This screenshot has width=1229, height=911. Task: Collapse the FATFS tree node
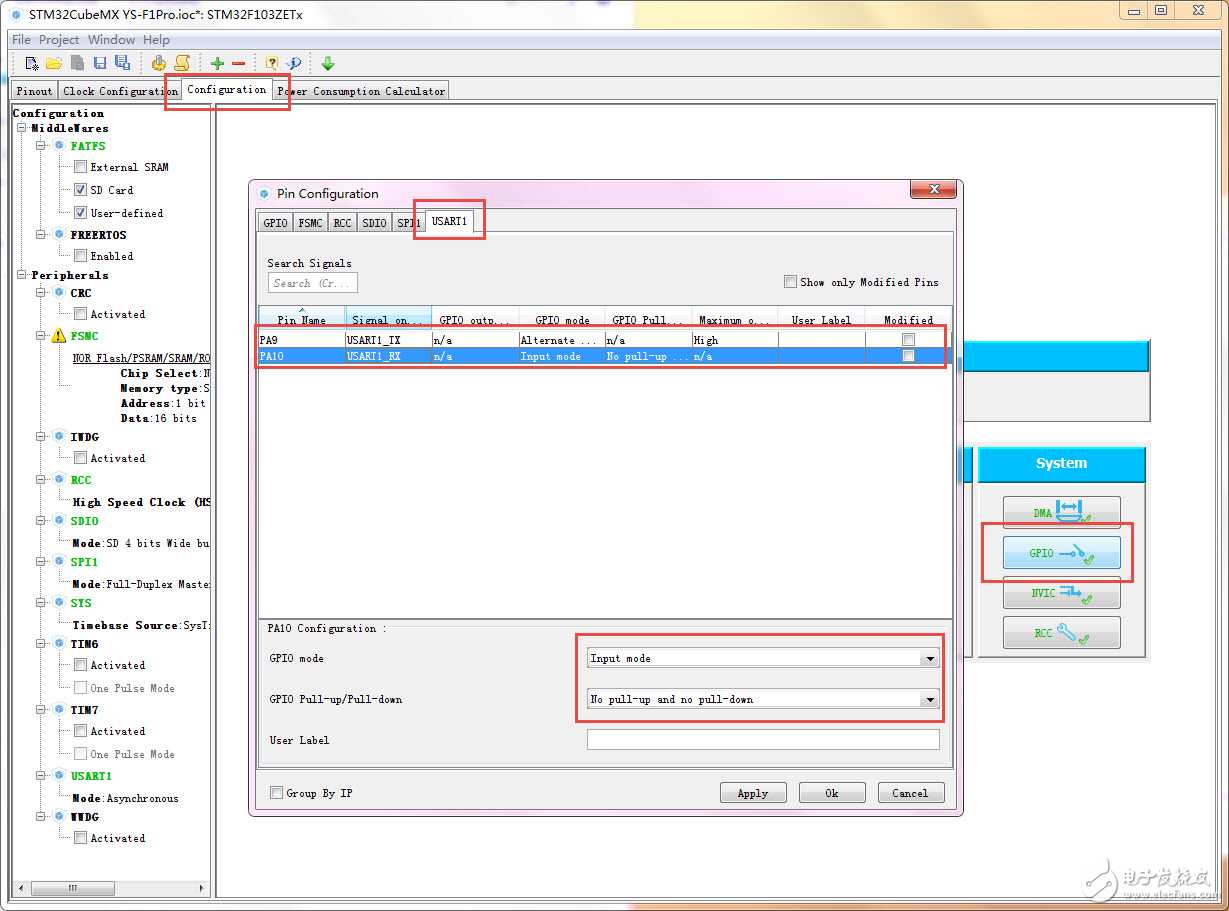coord(42,146)
